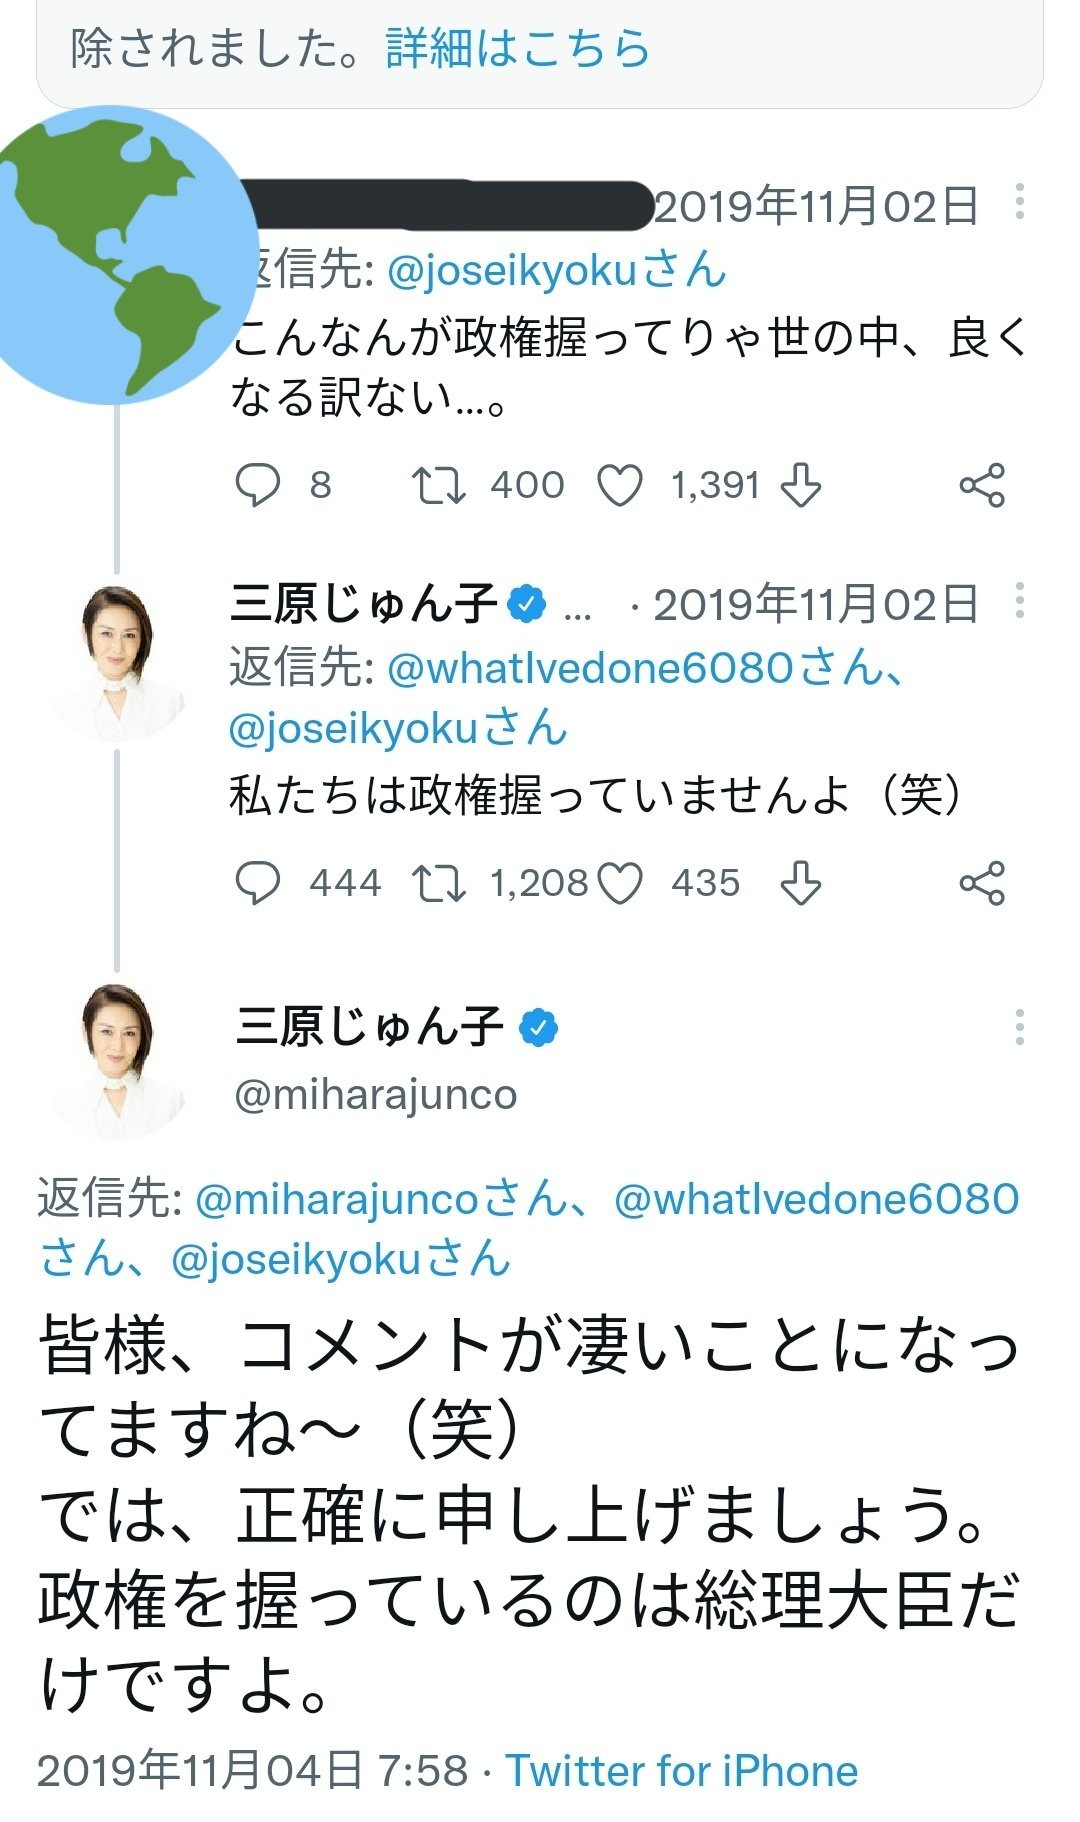
Task: Open more options on the globe-avatar tweet
Action: coord(1019,203)
